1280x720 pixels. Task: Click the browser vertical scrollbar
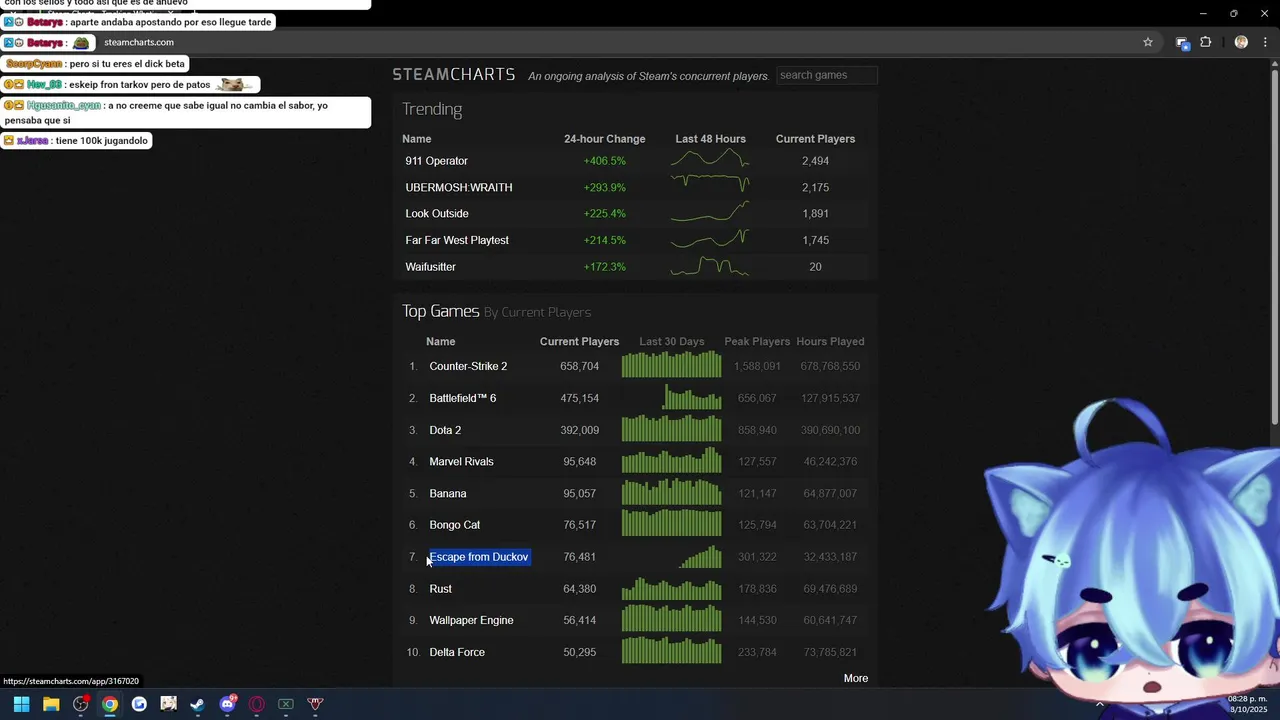pyautogui.click(x=1274, y=245)
